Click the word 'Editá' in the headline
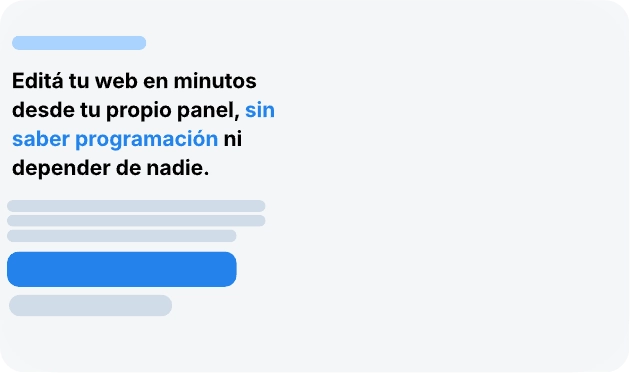 coord(37,81)
